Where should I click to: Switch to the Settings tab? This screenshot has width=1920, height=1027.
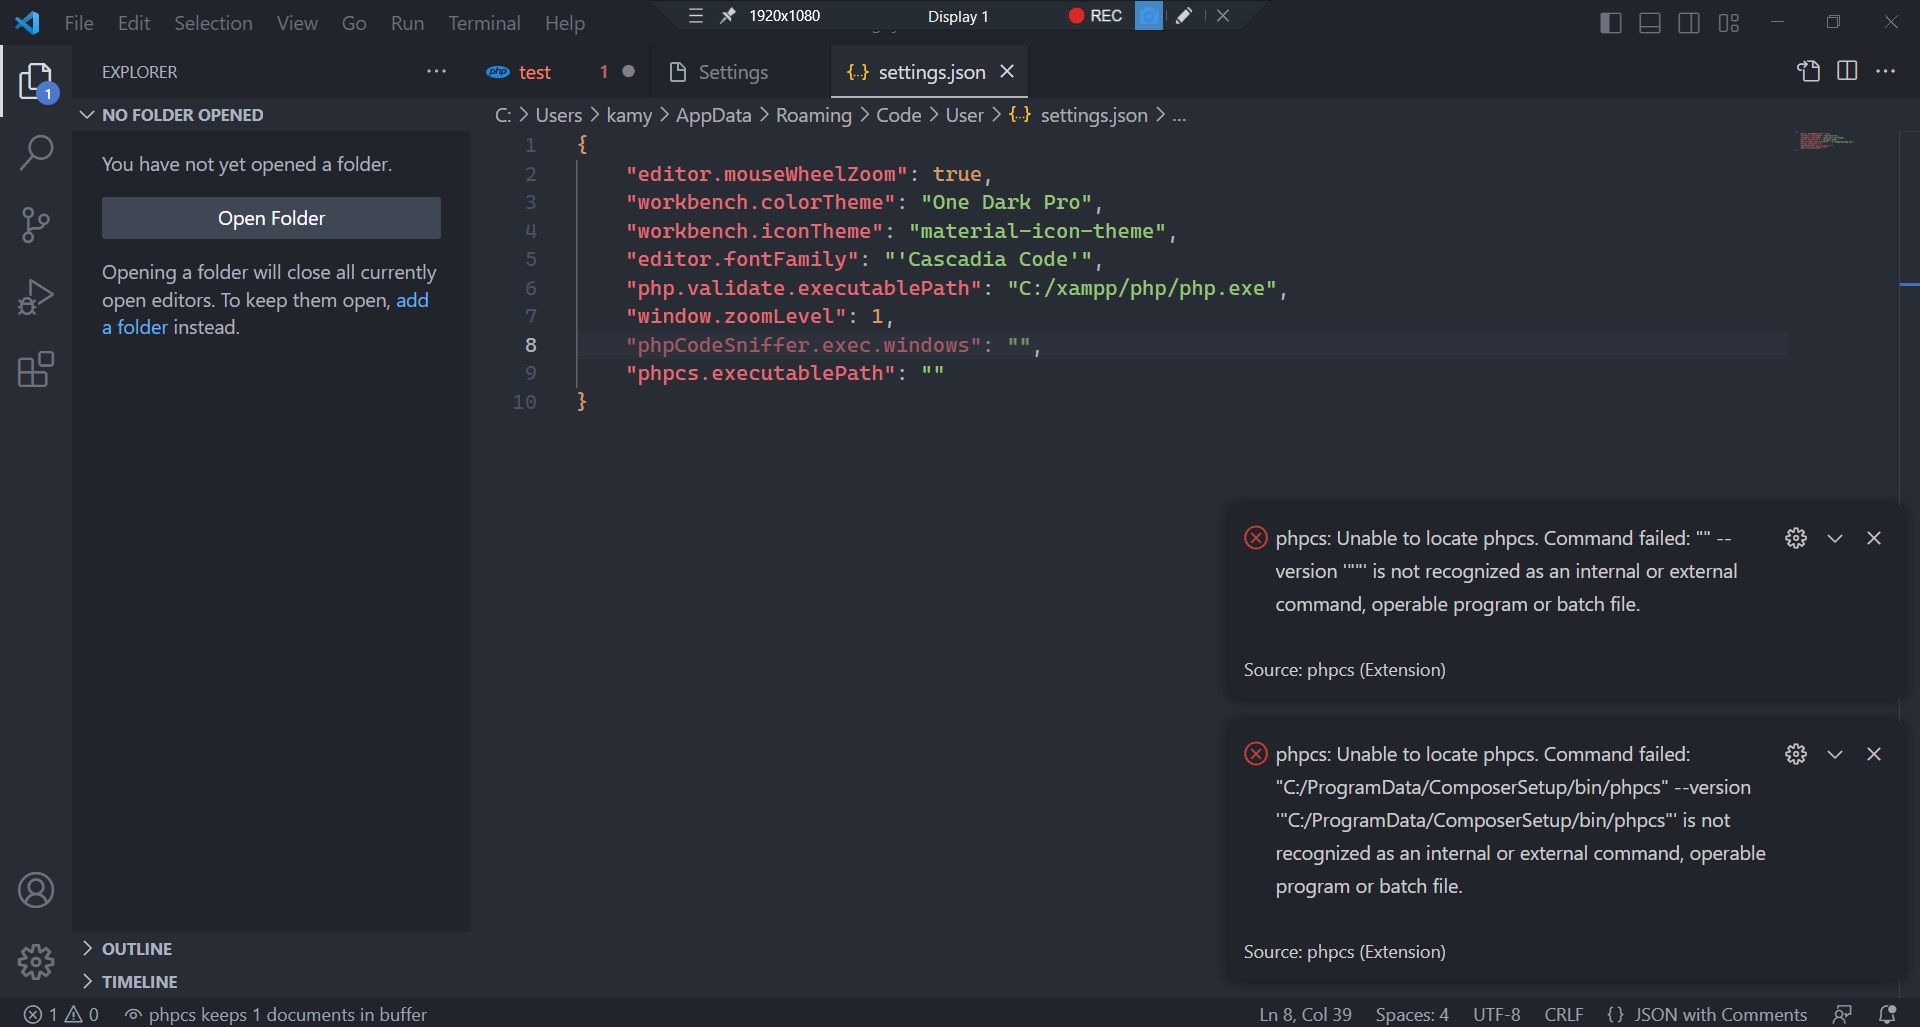tap(740, 72)
